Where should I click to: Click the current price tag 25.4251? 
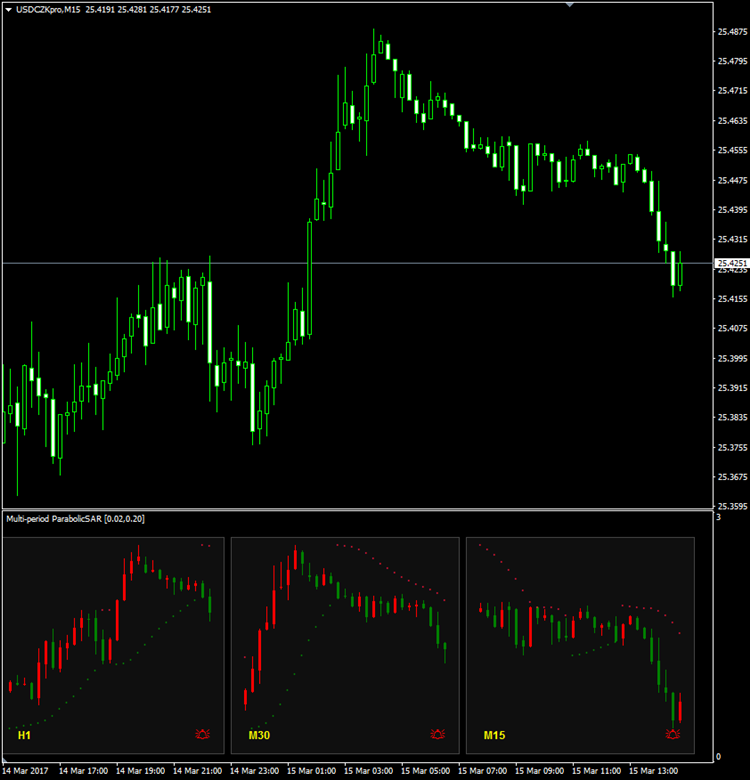tap(732, 263)
